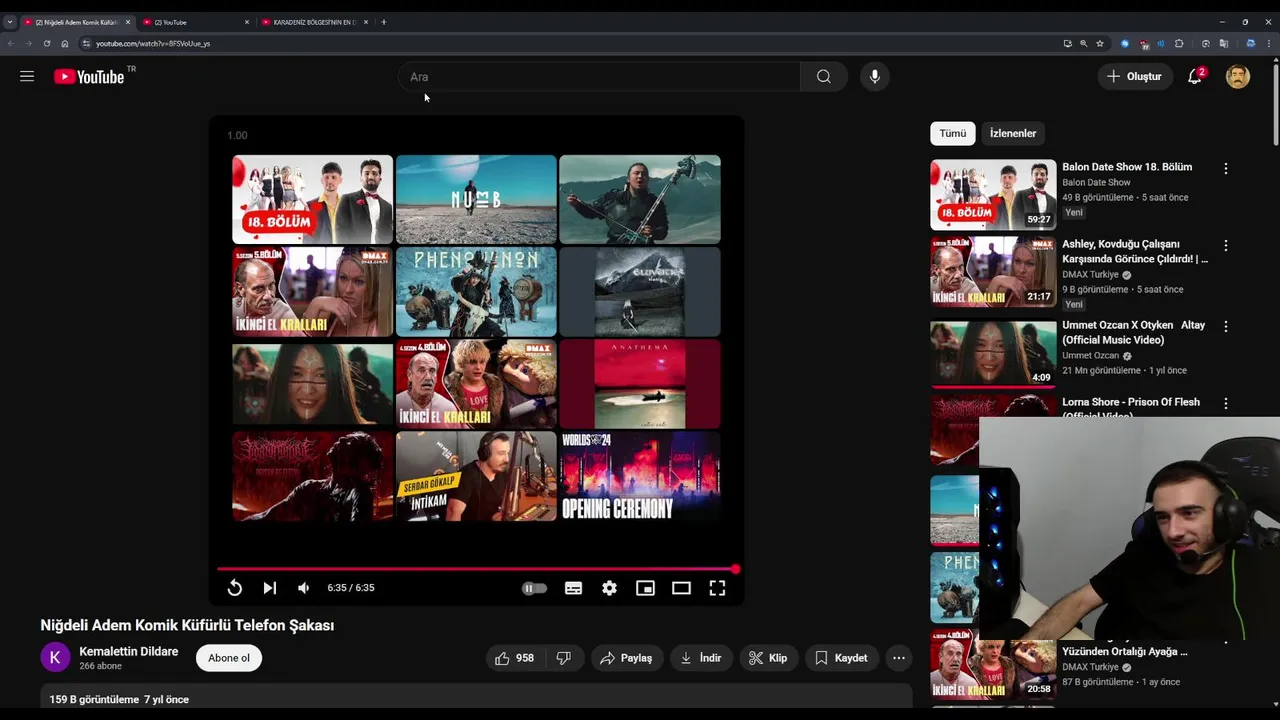Enable miniplayer mode

[645, 588]
